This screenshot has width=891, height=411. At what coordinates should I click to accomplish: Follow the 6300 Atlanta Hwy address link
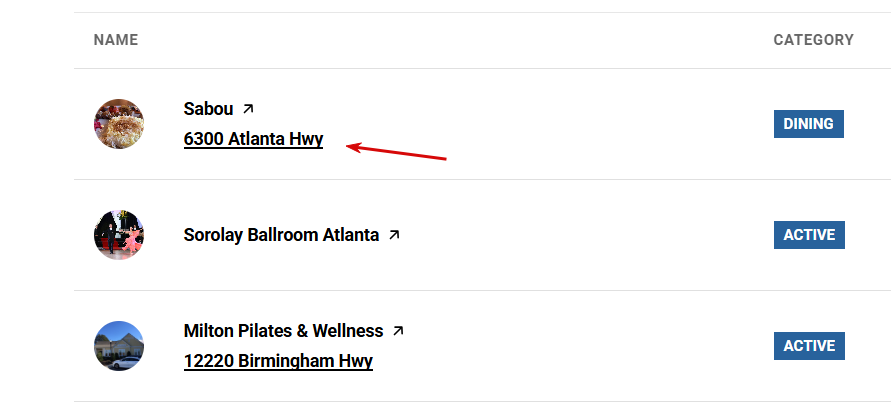(x=253, y=139)
